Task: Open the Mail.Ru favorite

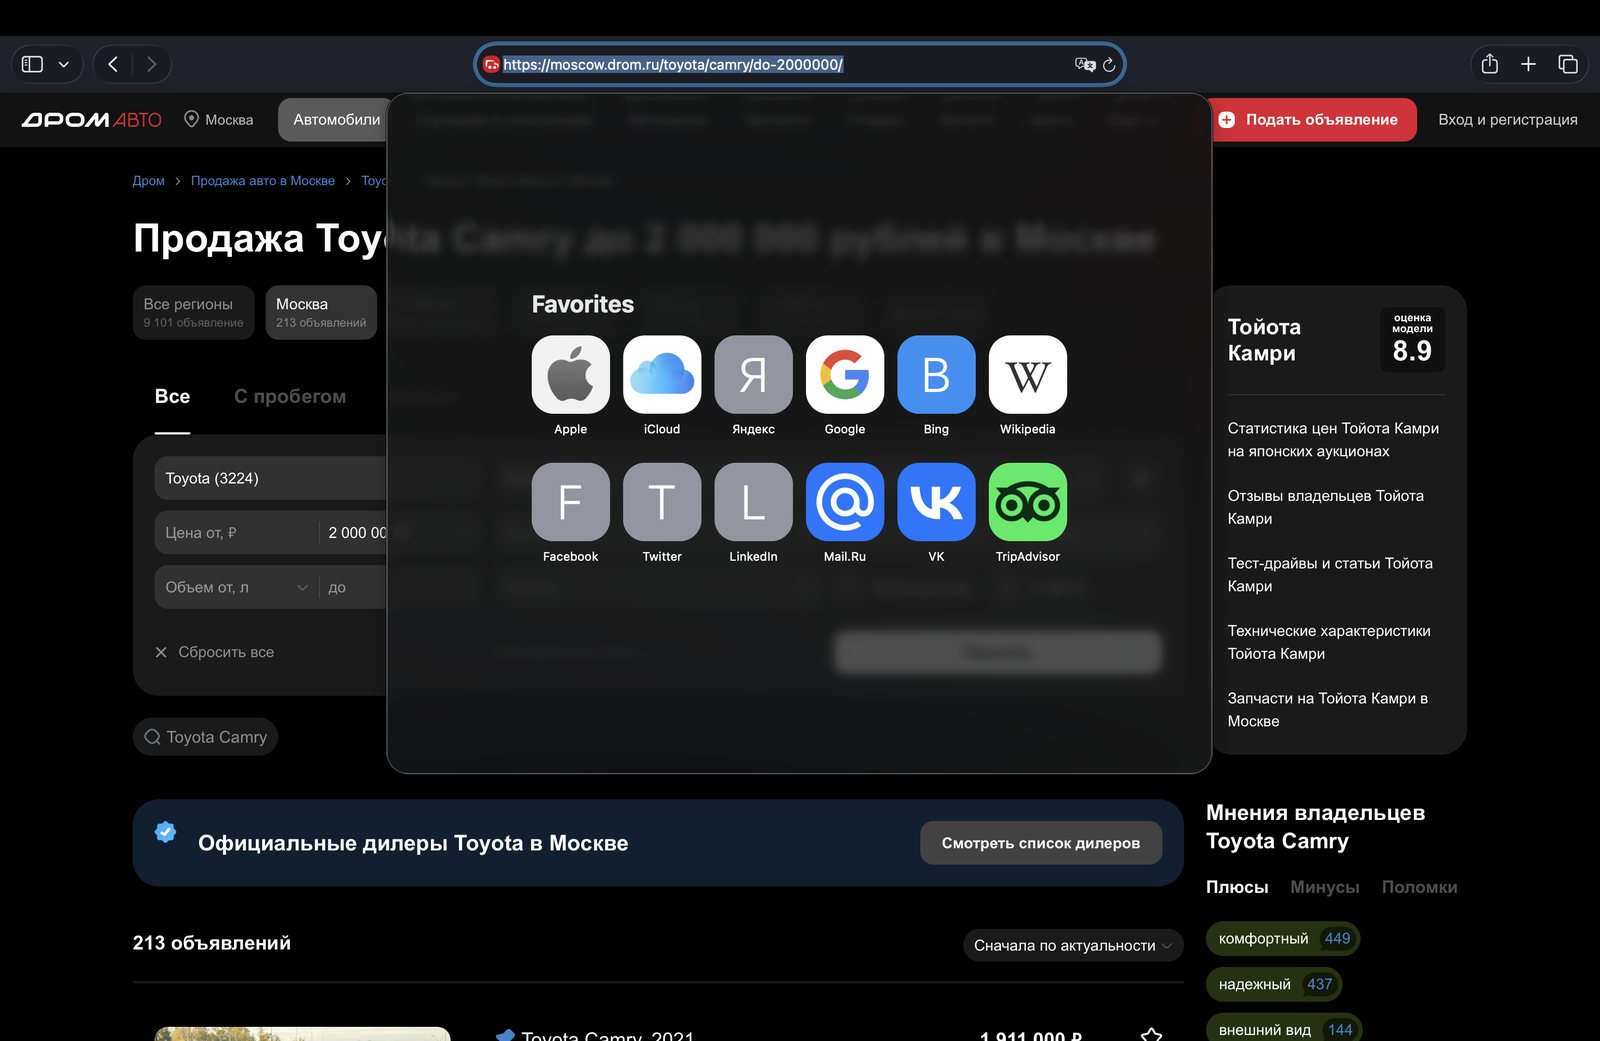Action: (845, 502)
